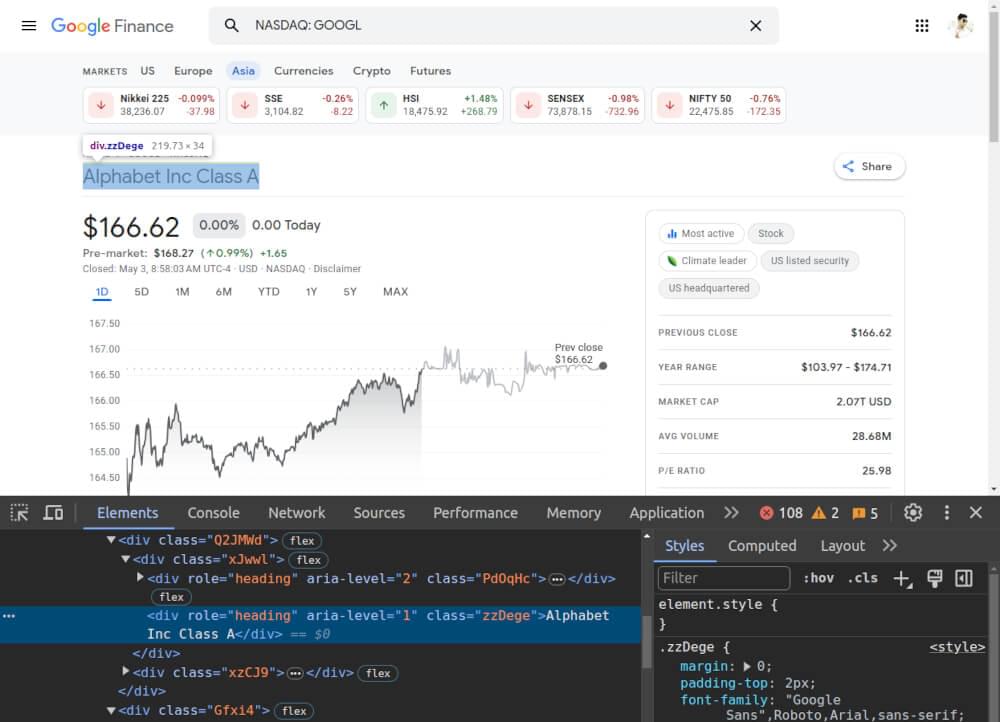Open the Google Finance hamburger menu
This screenshot has width=1000, height=722.
(x=28, y=25)
